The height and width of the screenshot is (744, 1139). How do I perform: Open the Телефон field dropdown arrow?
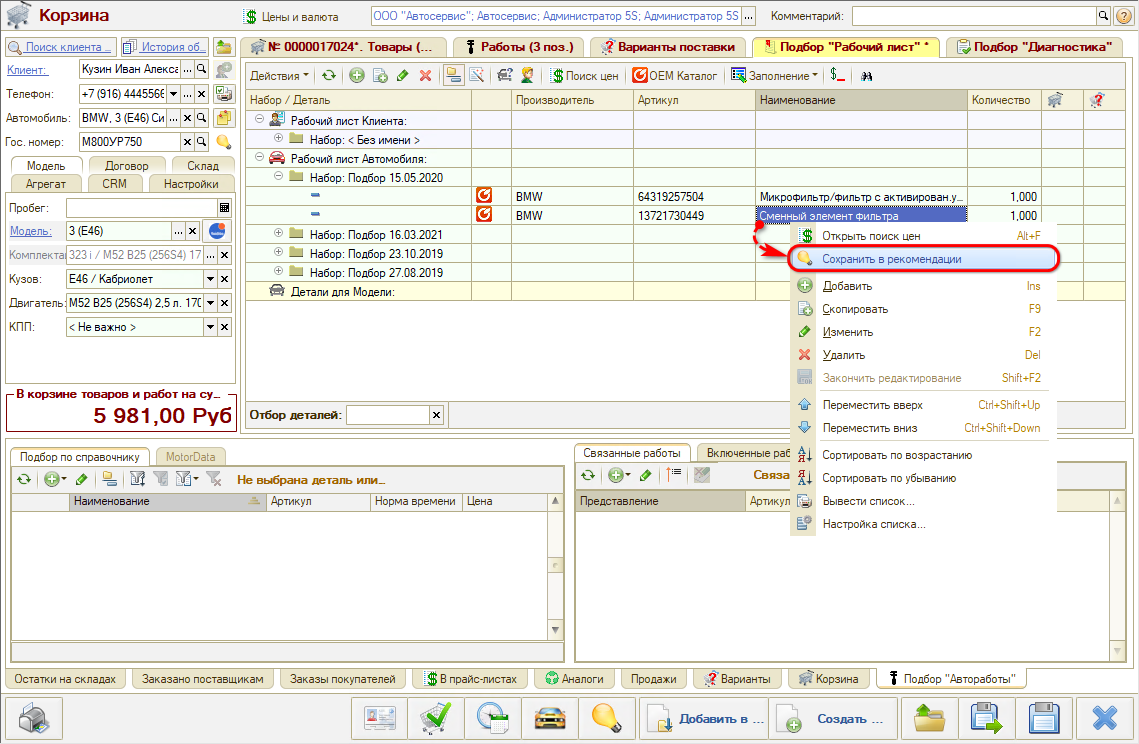pos(173,94)
